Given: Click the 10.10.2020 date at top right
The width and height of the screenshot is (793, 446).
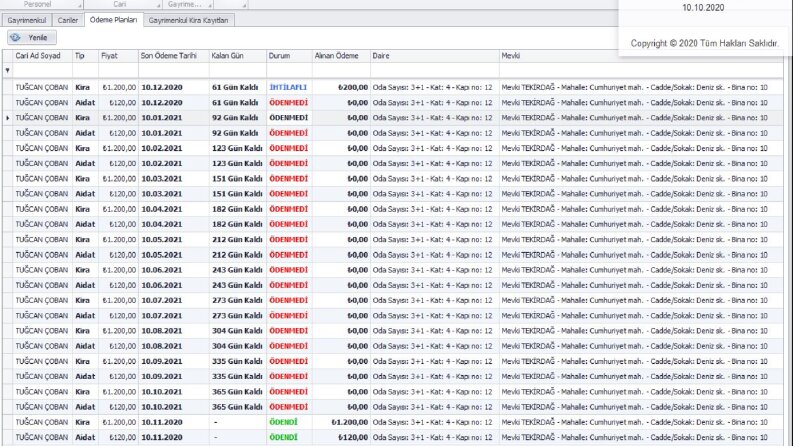Looking at the screenshot, I should 703,8.
